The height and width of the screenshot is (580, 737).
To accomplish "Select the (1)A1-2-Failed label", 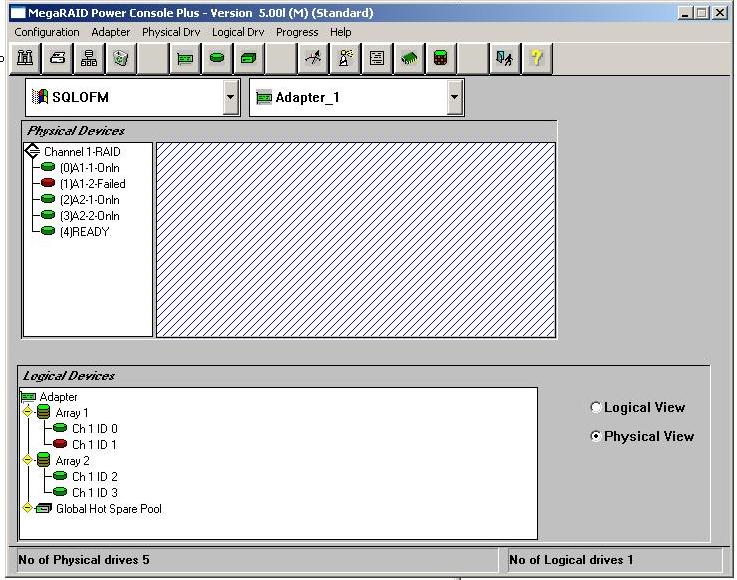I will point(93,184).
